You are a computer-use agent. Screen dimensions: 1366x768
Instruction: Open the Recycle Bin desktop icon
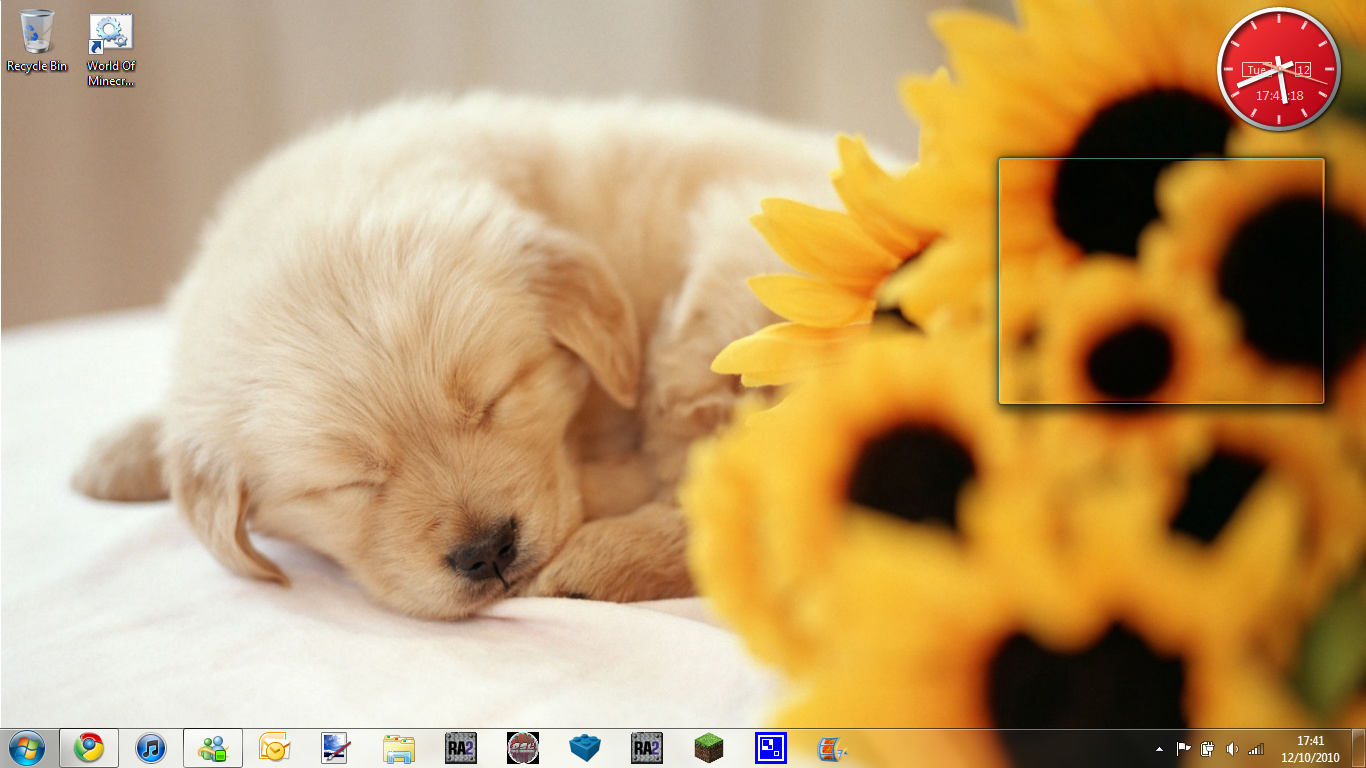click(x=37, y=40)
